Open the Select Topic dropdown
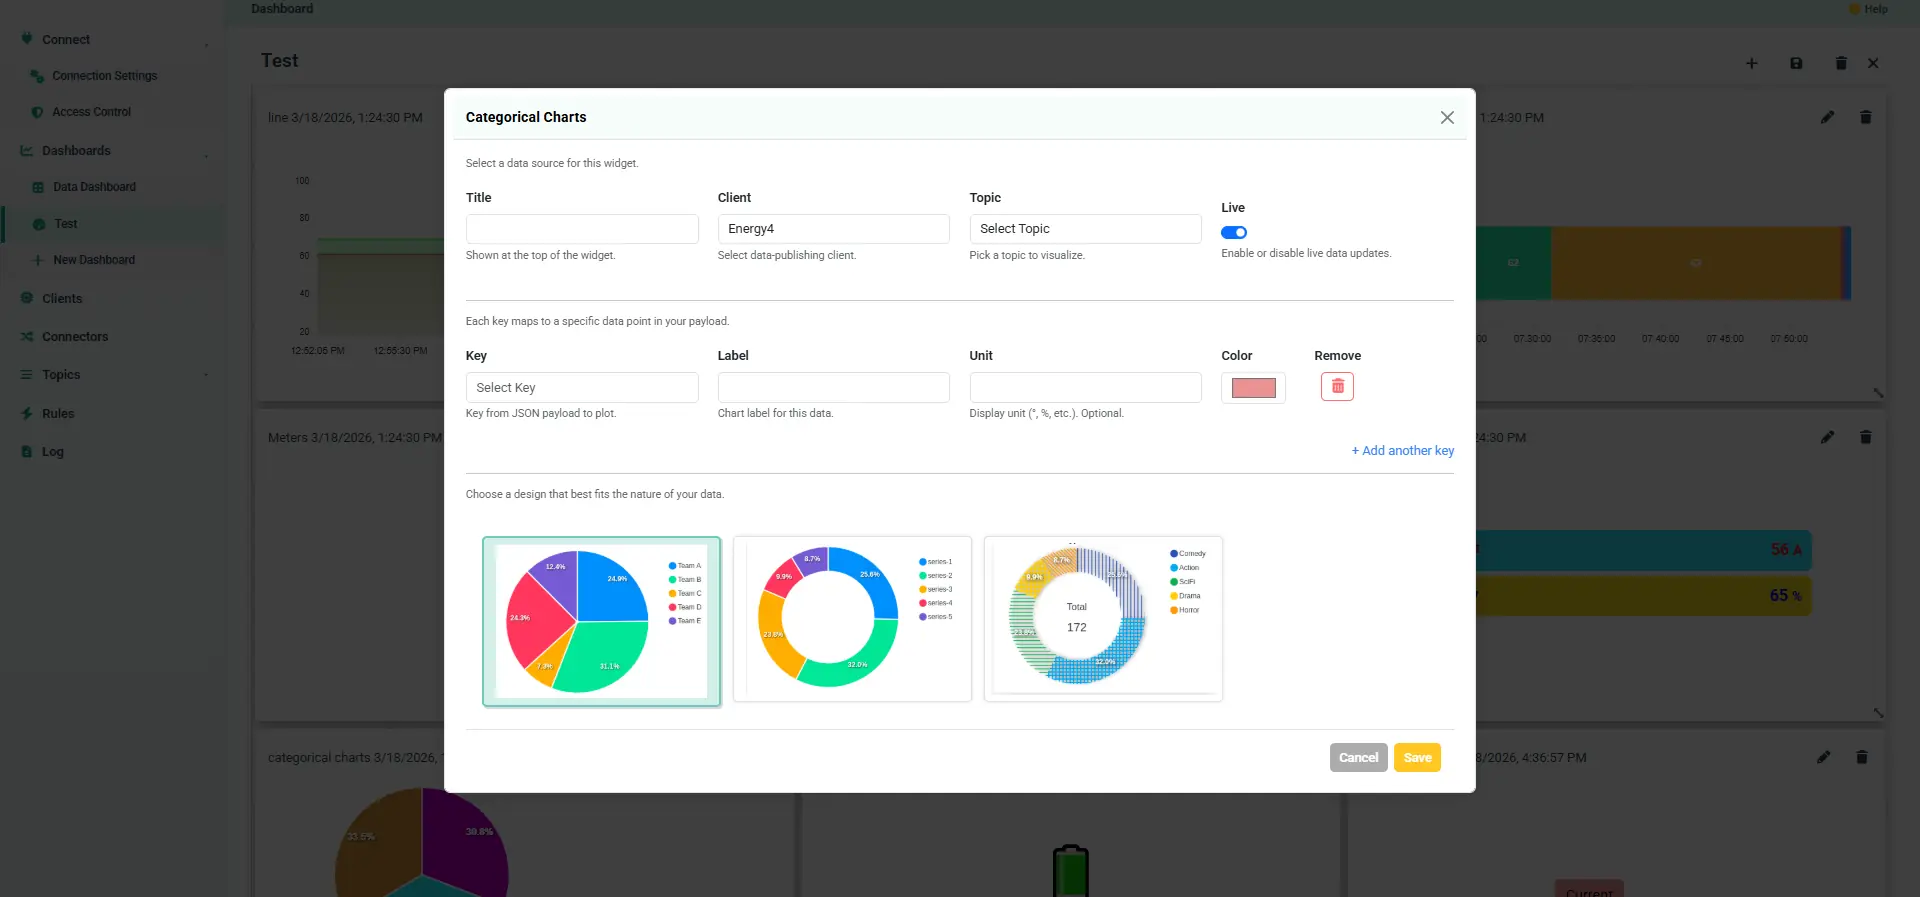The width and height of the screenshot is (1920, 897). click(x=1085, y=229)
